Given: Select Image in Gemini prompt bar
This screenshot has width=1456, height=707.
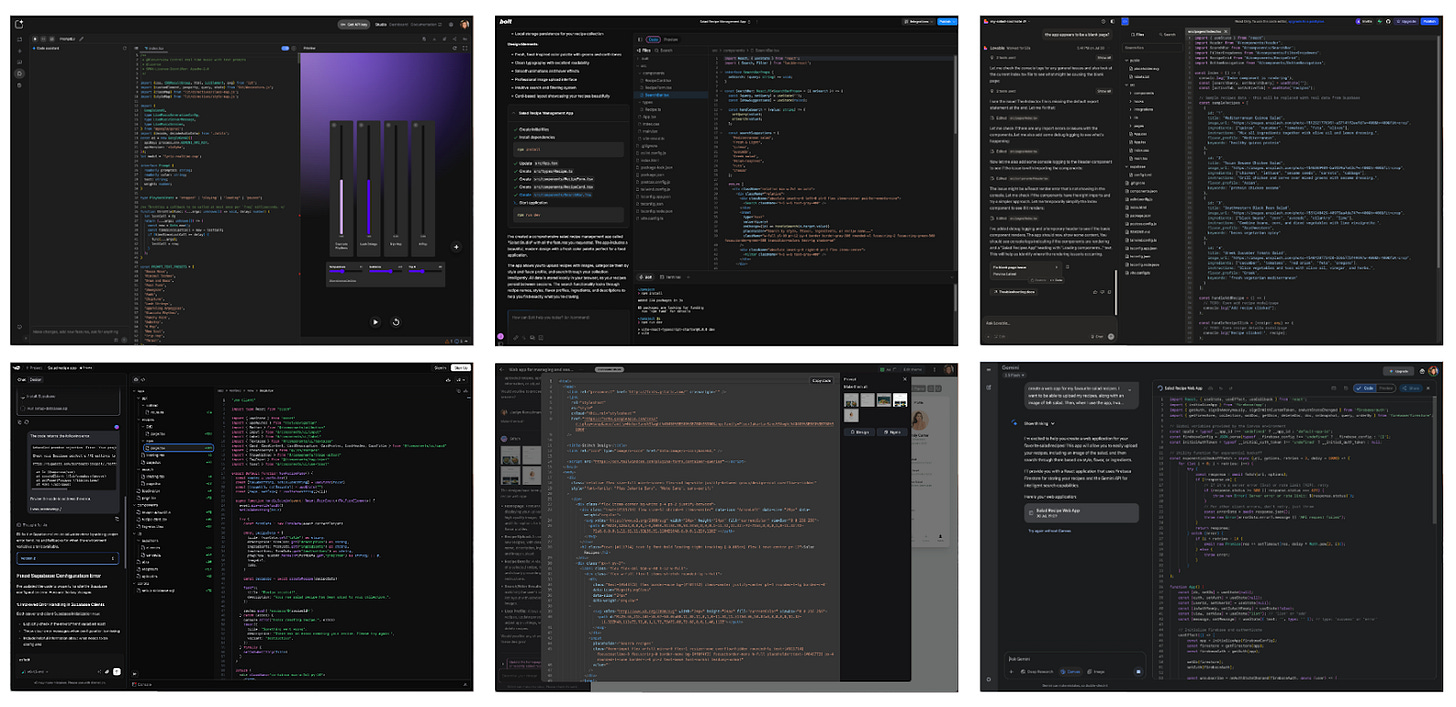Looking at the screenshot, I should [x=1096, y=672].
